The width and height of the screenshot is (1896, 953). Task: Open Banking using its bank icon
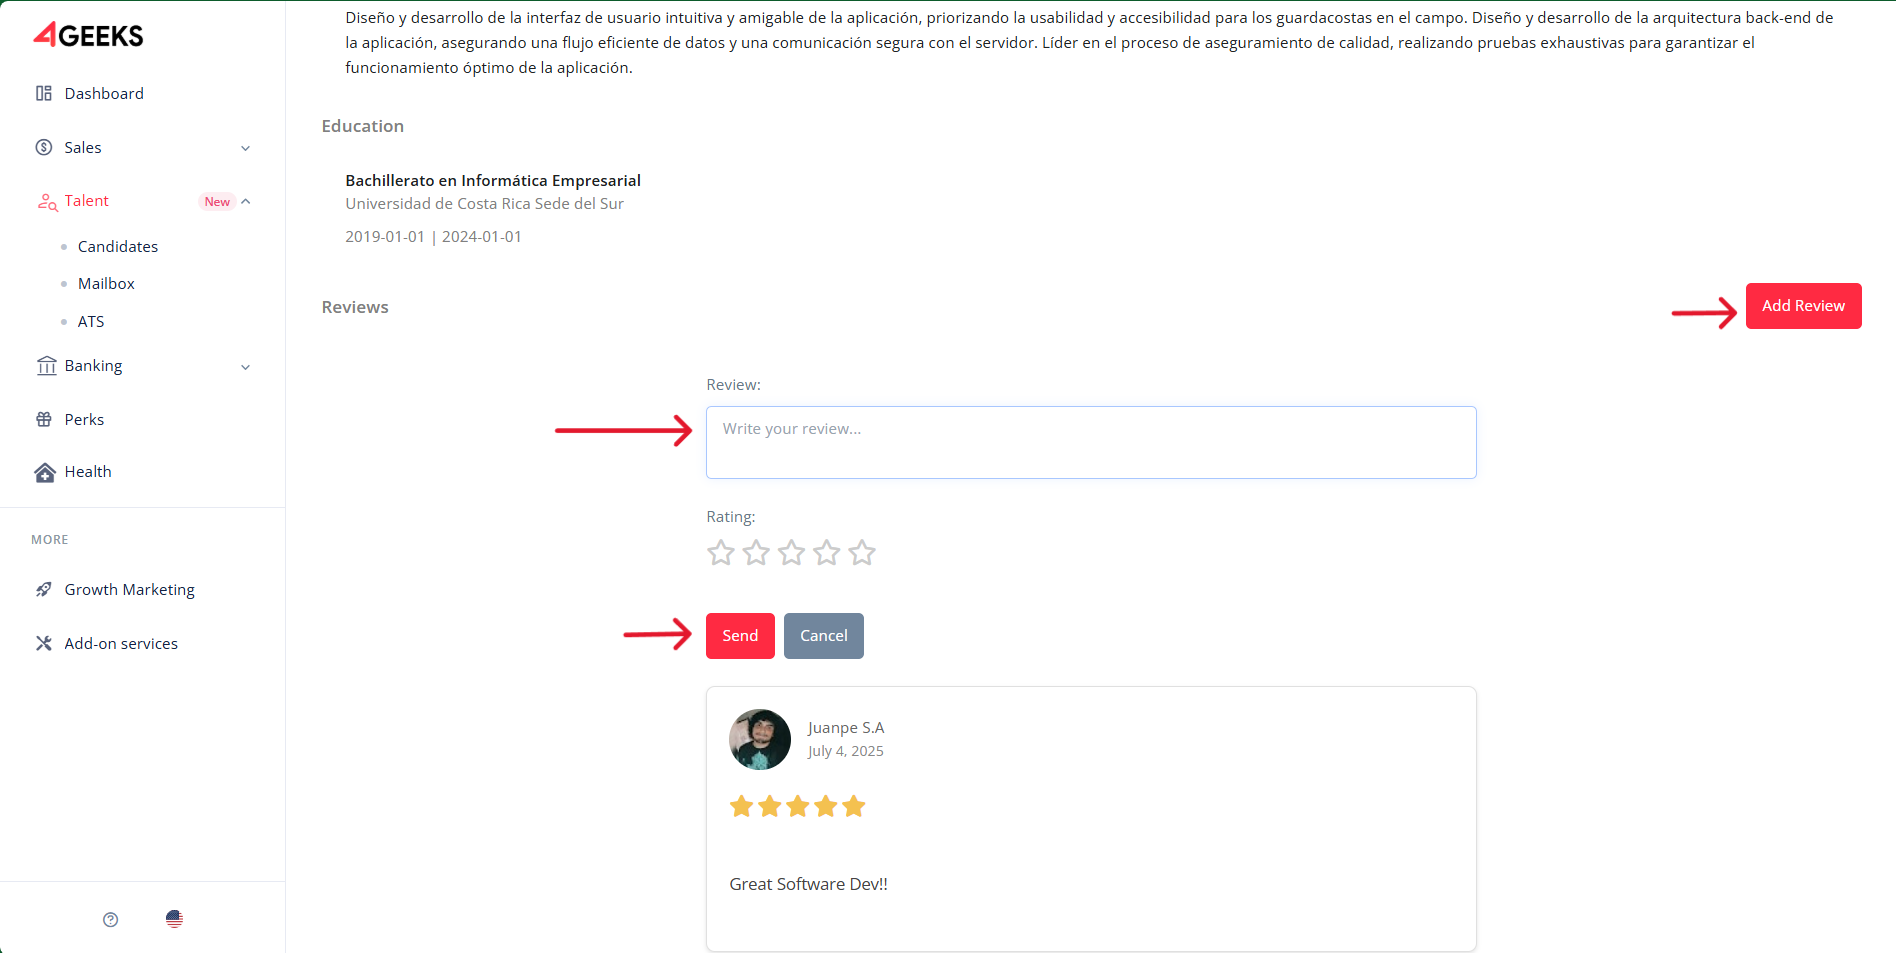click(46, 366)
